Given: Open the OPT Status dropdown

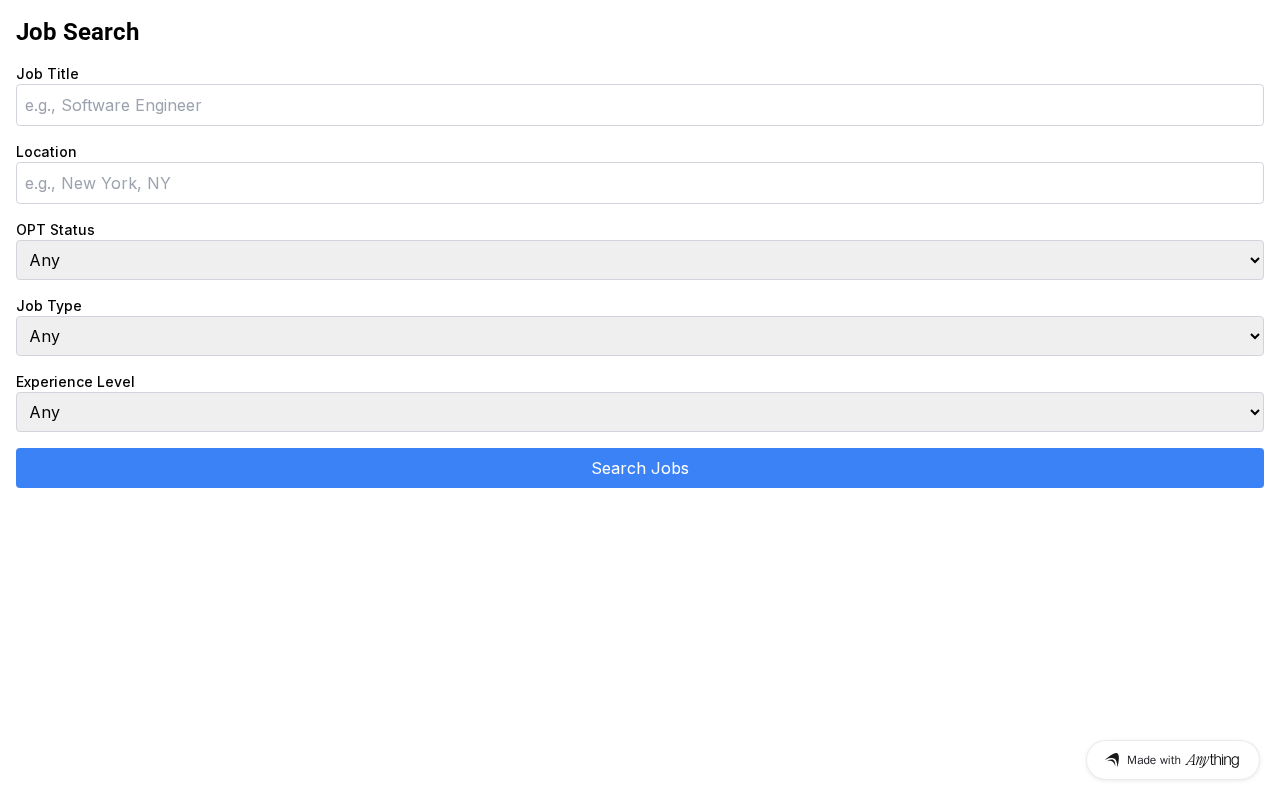Looking at the screenshot, I should (x=640, y=260).
